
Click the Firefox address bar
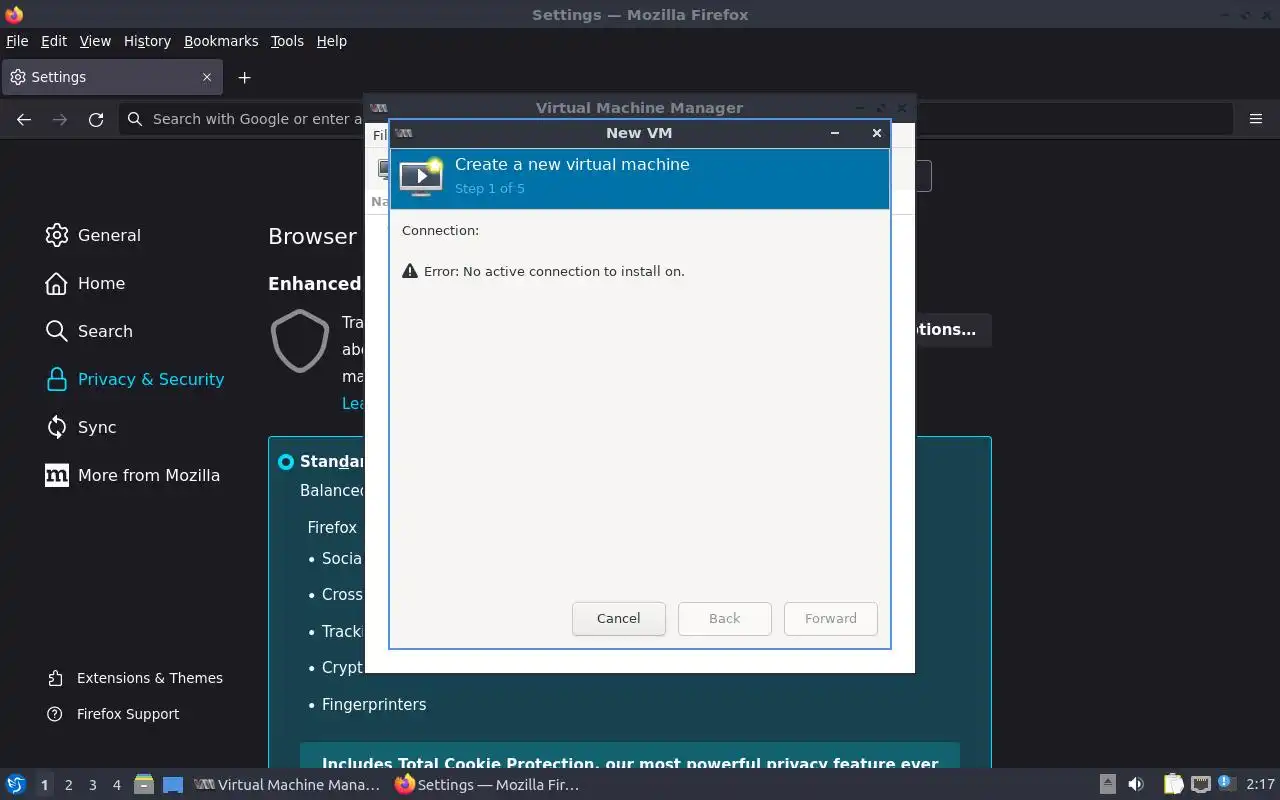[676, 119]
